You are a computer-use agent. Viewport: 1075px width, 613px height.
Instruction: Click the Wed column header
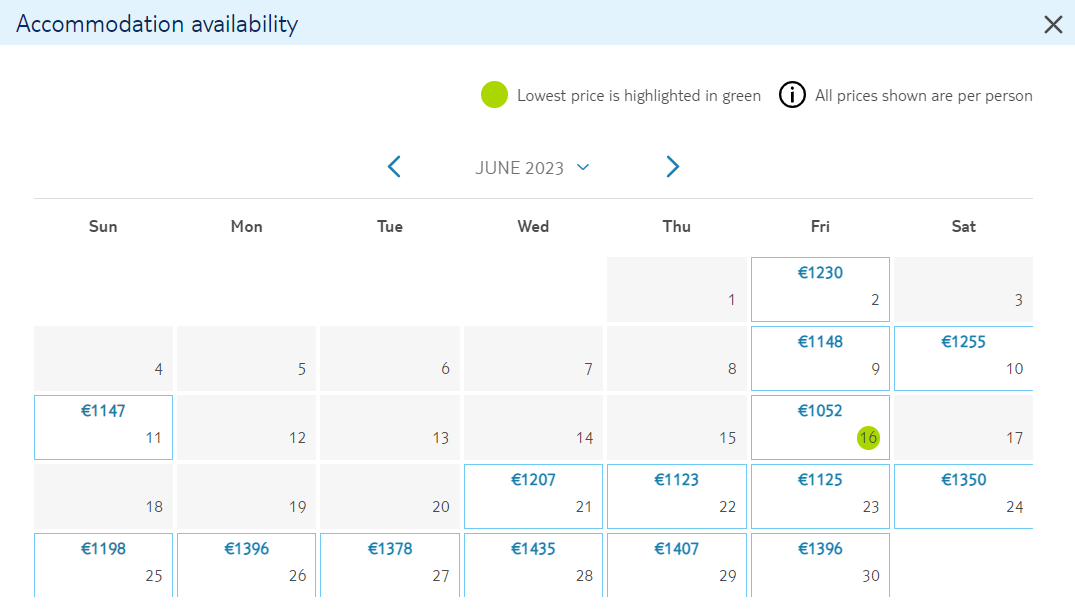tap(533, 226)
